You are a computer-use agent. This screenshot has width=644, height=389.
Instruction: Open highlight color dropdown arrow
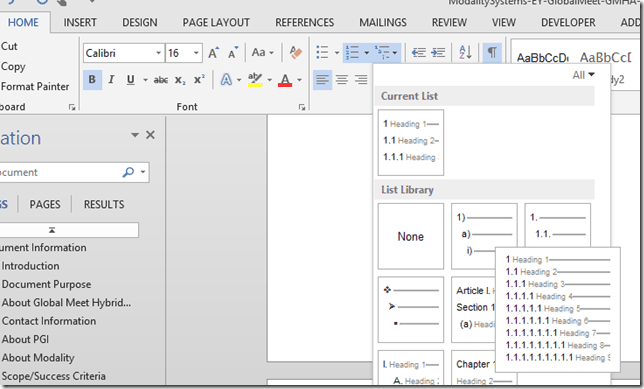pos(269,80)
